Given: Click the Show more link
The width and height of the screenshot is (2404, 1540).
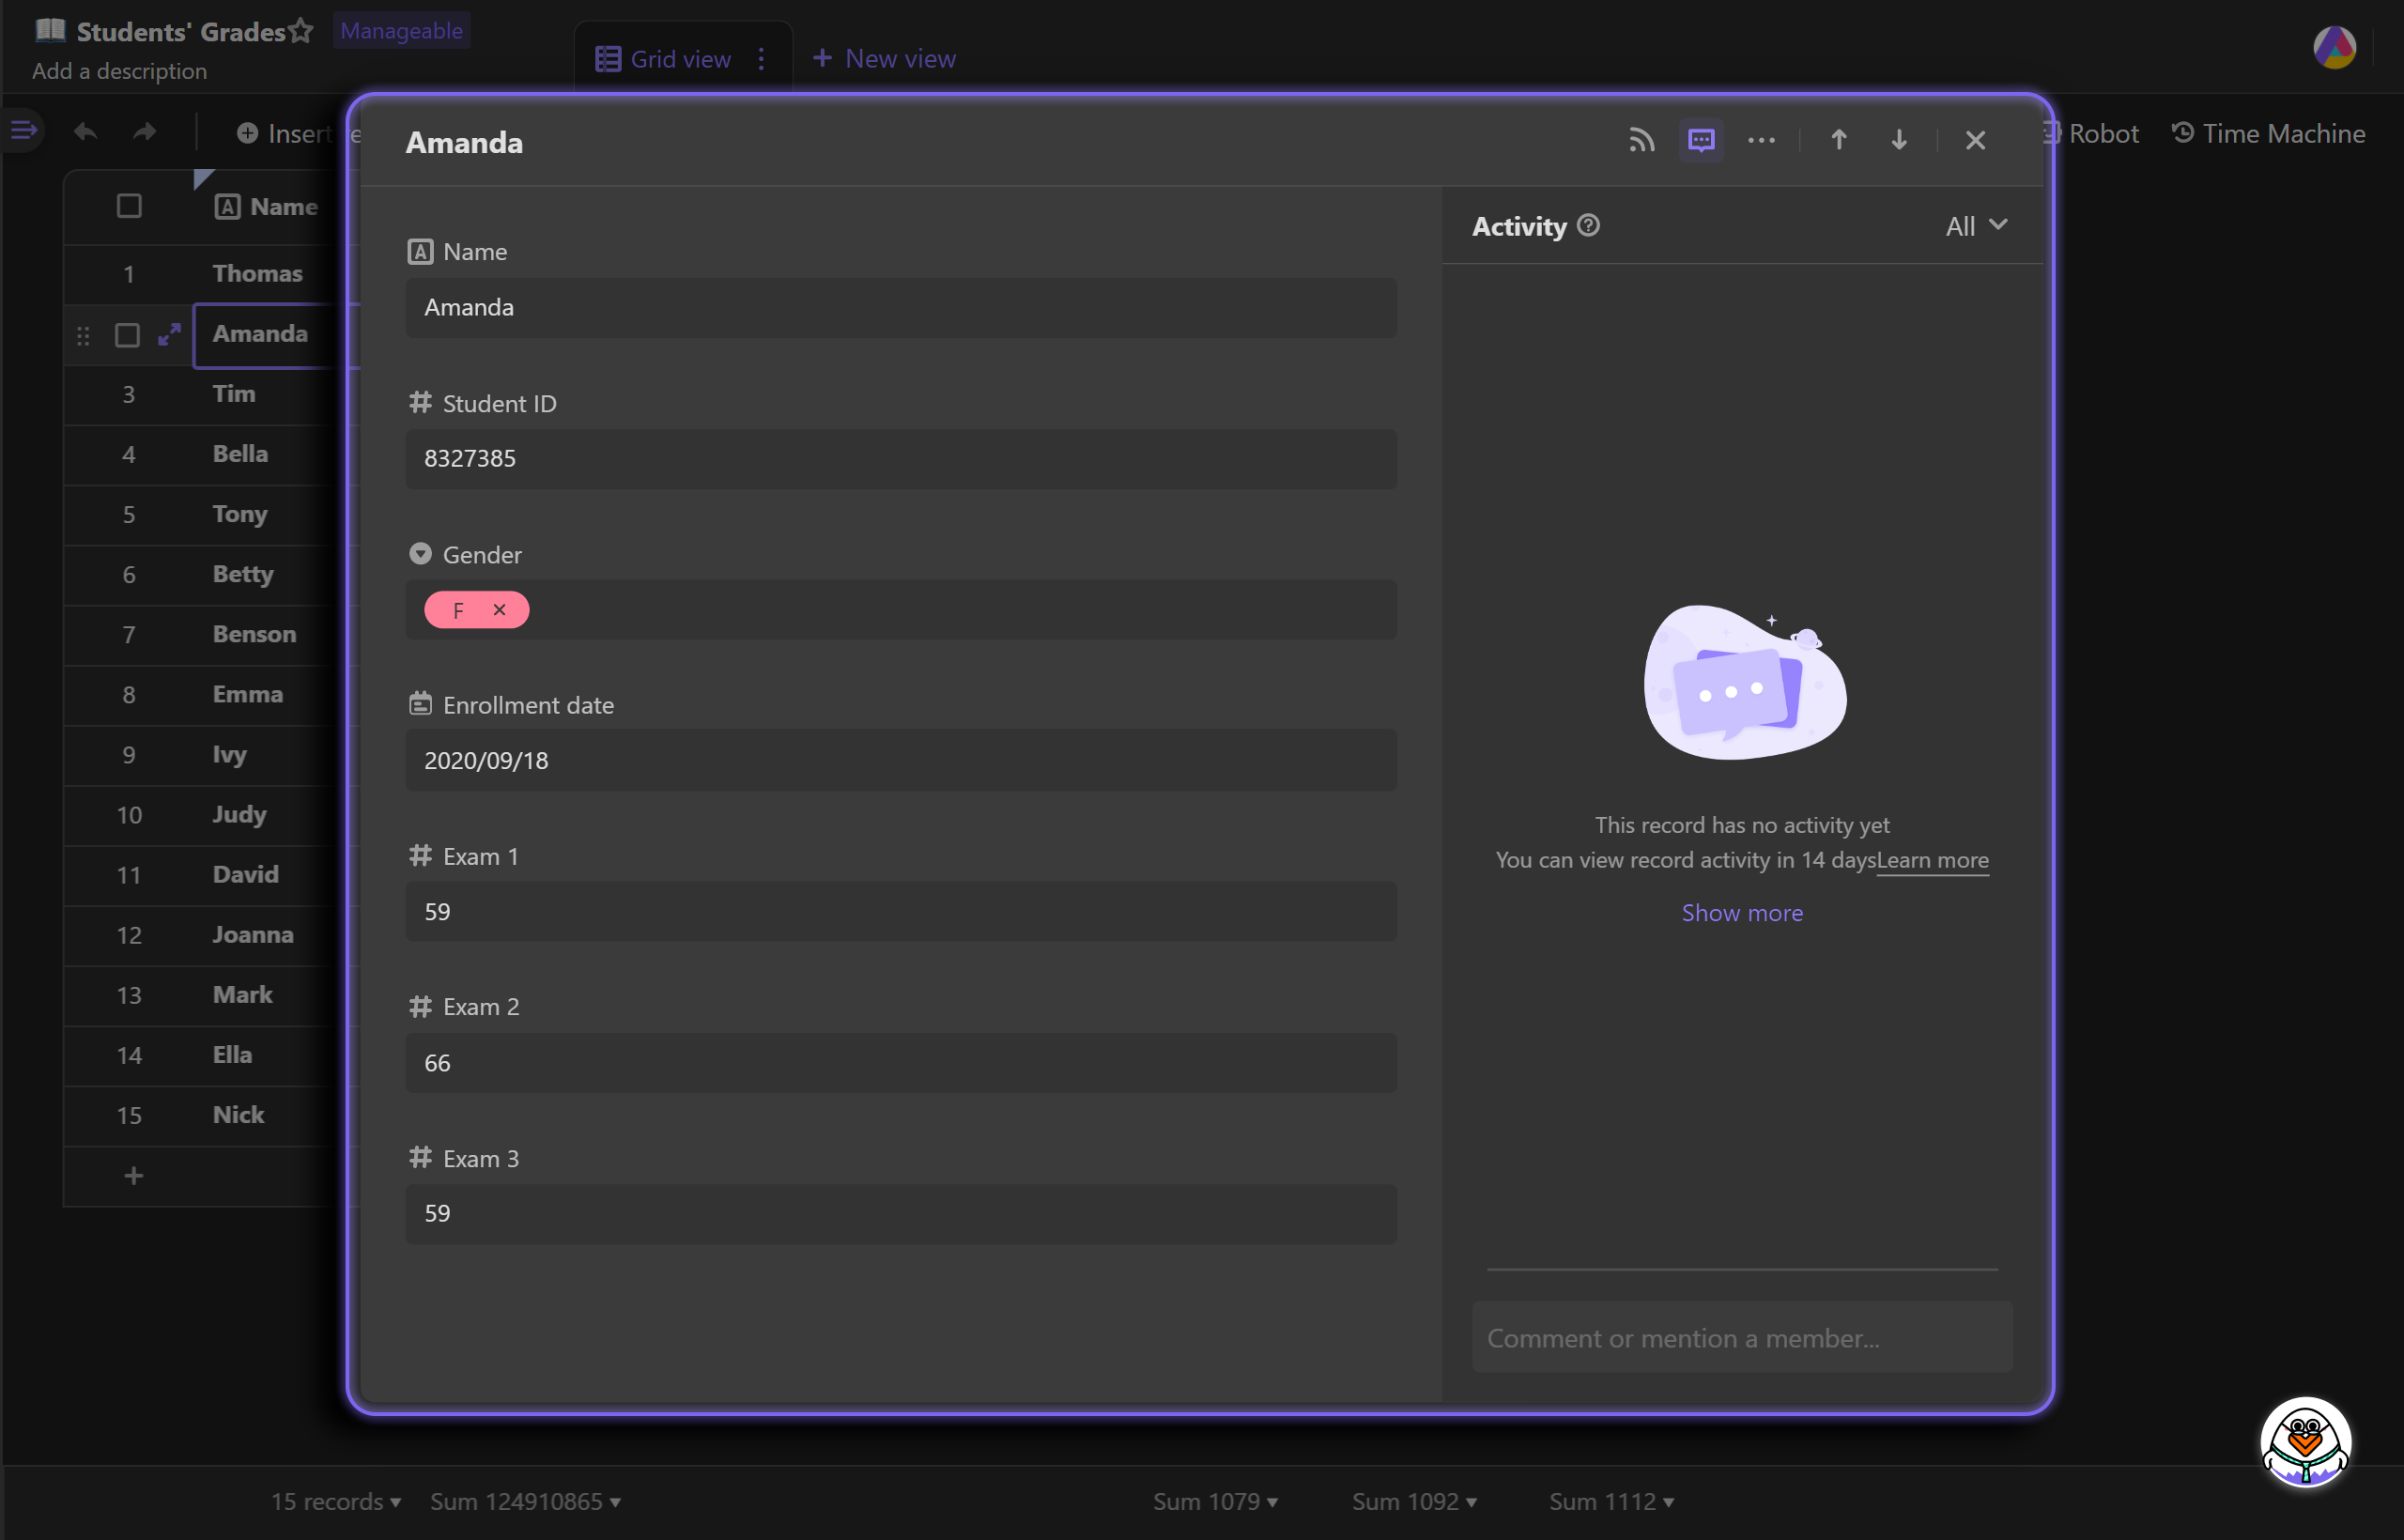Looking at the screenshot, I should [1742, 912].
